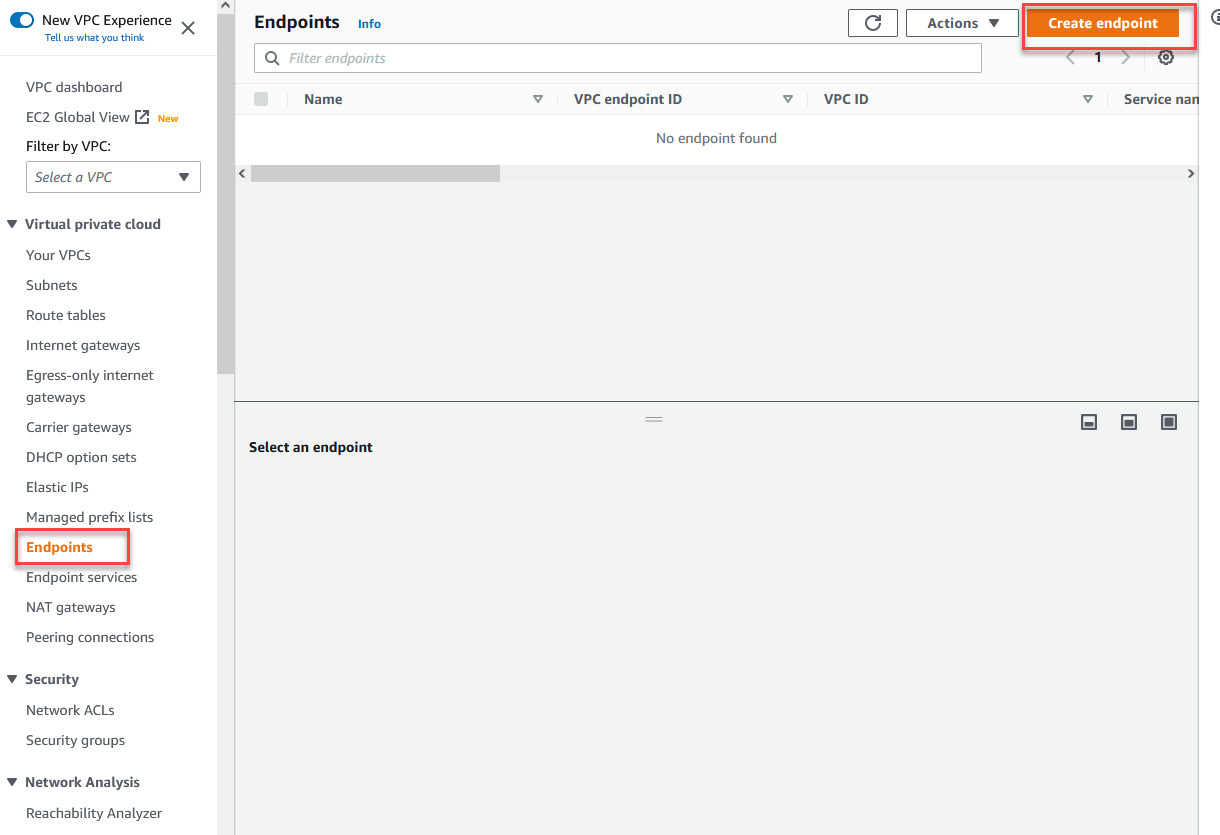Go to next page of endpoints
This screenshot has width=1220, height=835.
(1125, 58)
